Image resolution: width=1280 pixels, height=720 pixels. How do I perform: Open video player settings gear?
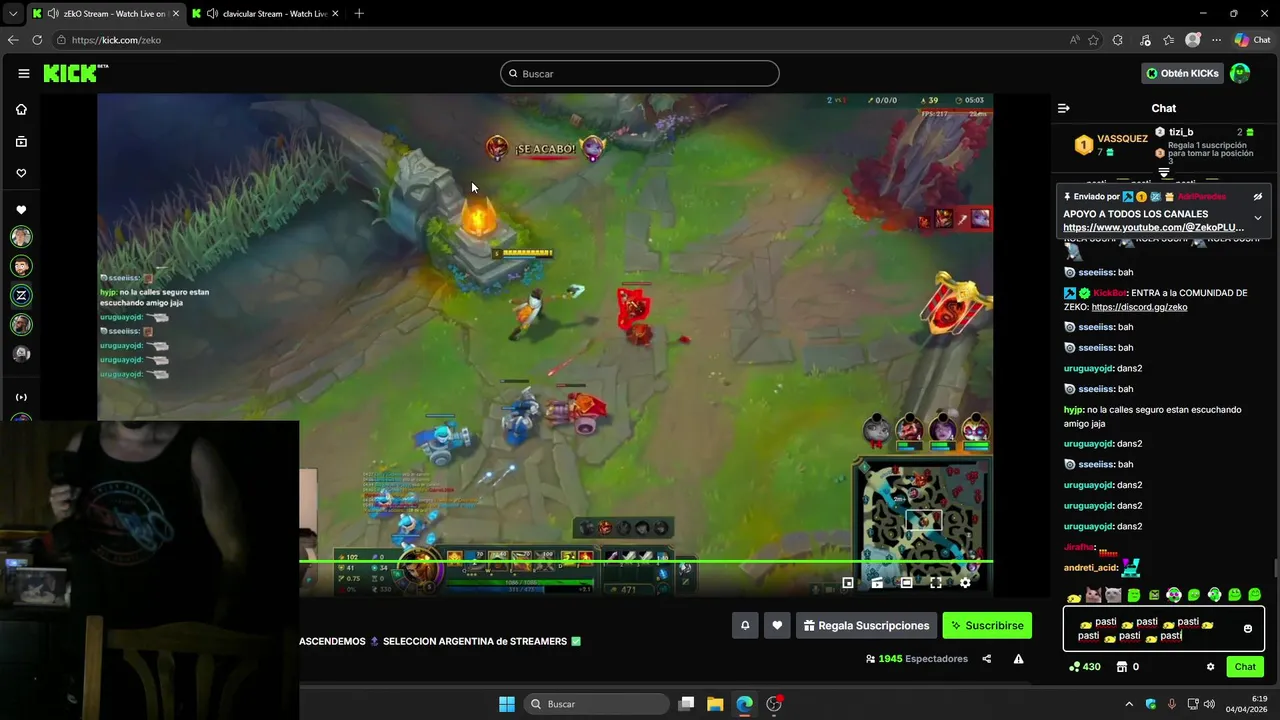965,582
